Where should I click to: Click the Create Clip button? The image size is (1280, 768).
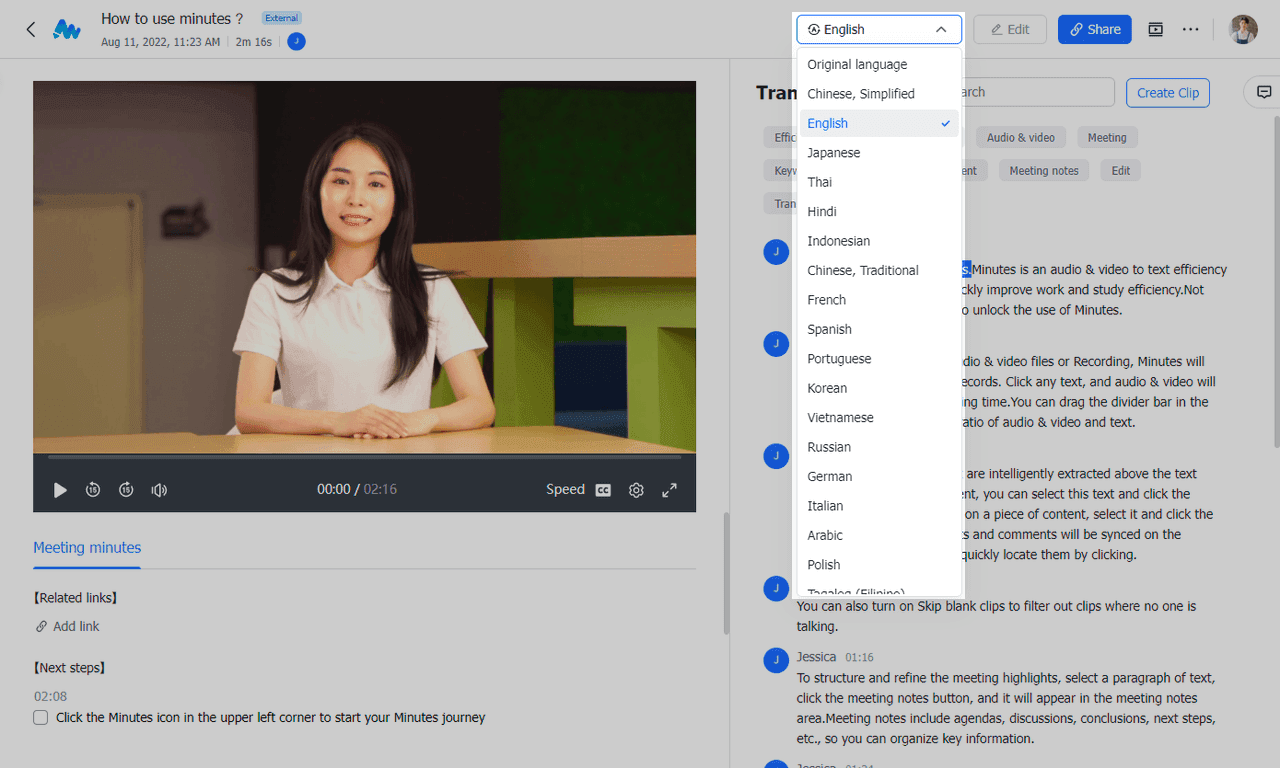[1167, 93]
